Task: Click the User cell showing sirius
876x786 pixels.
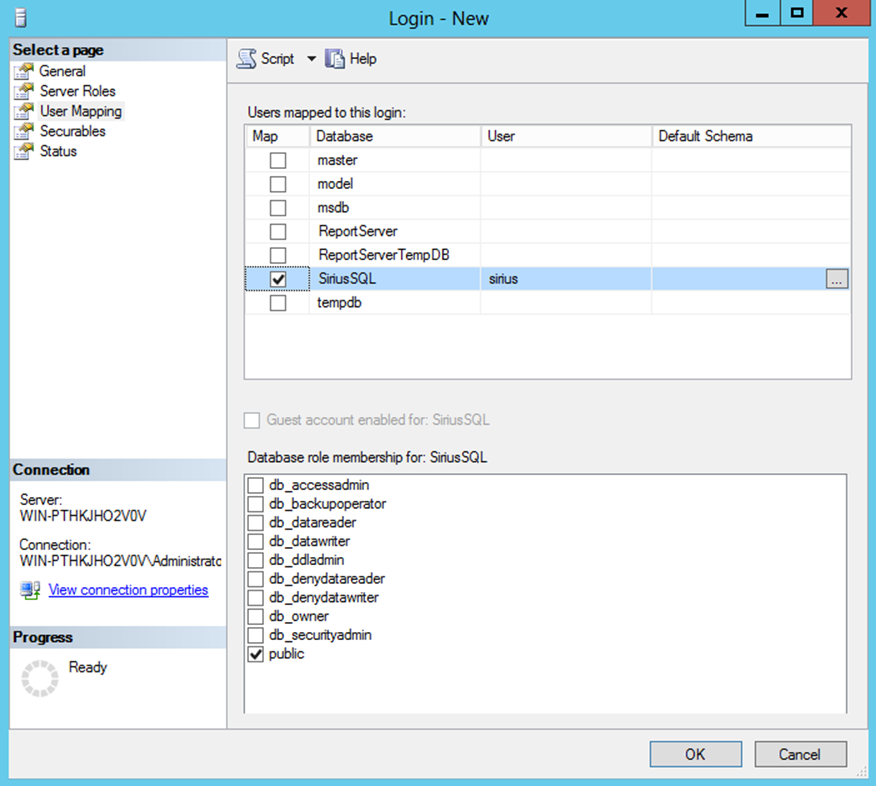Action: tap(565, 279)
